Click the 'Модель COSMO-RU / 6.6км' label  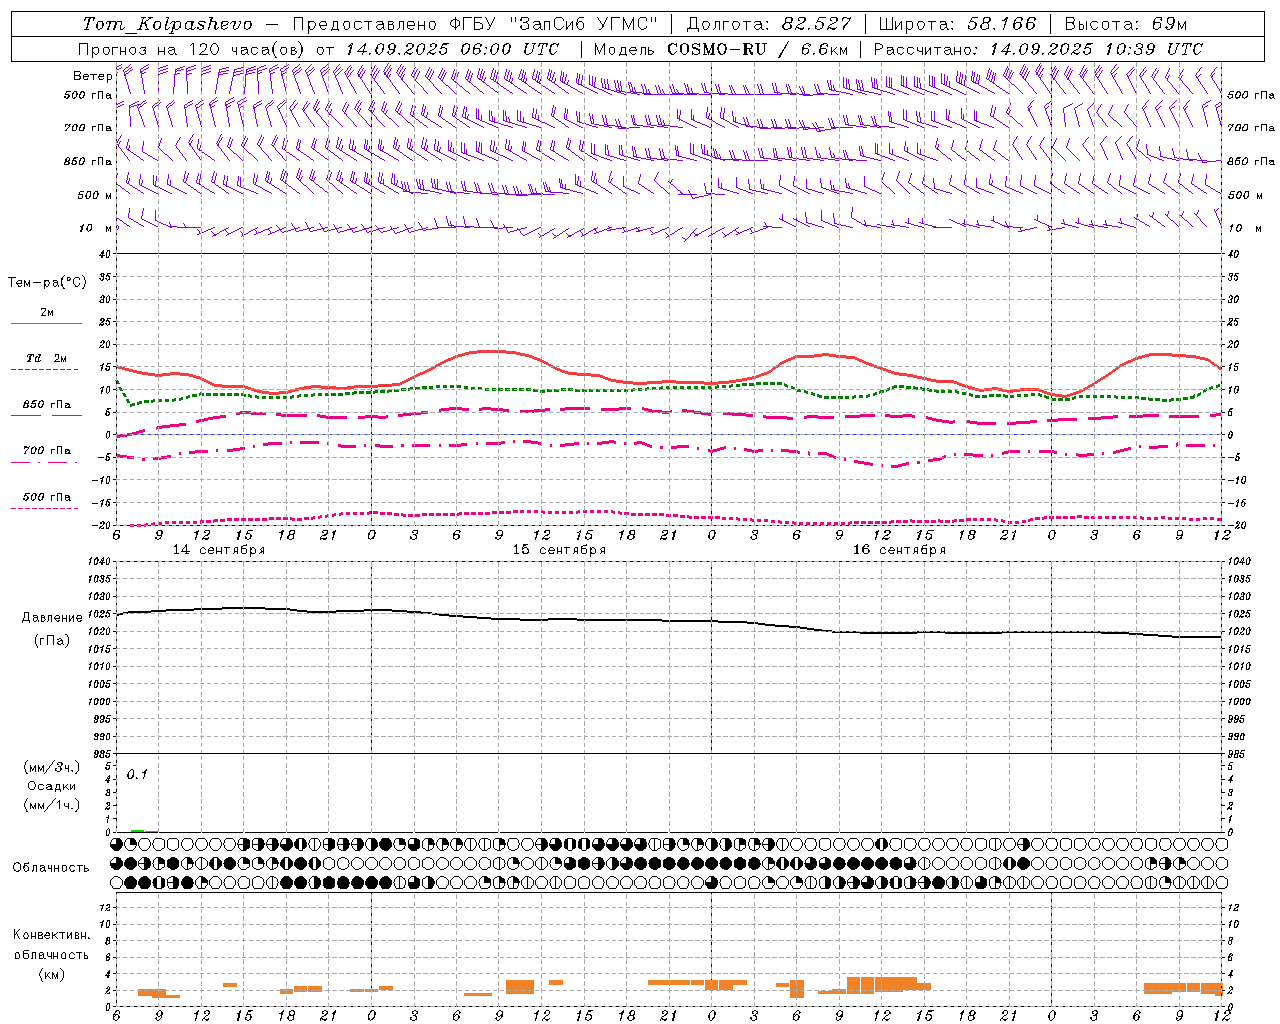pyautogui.click(x=721, y=48)
